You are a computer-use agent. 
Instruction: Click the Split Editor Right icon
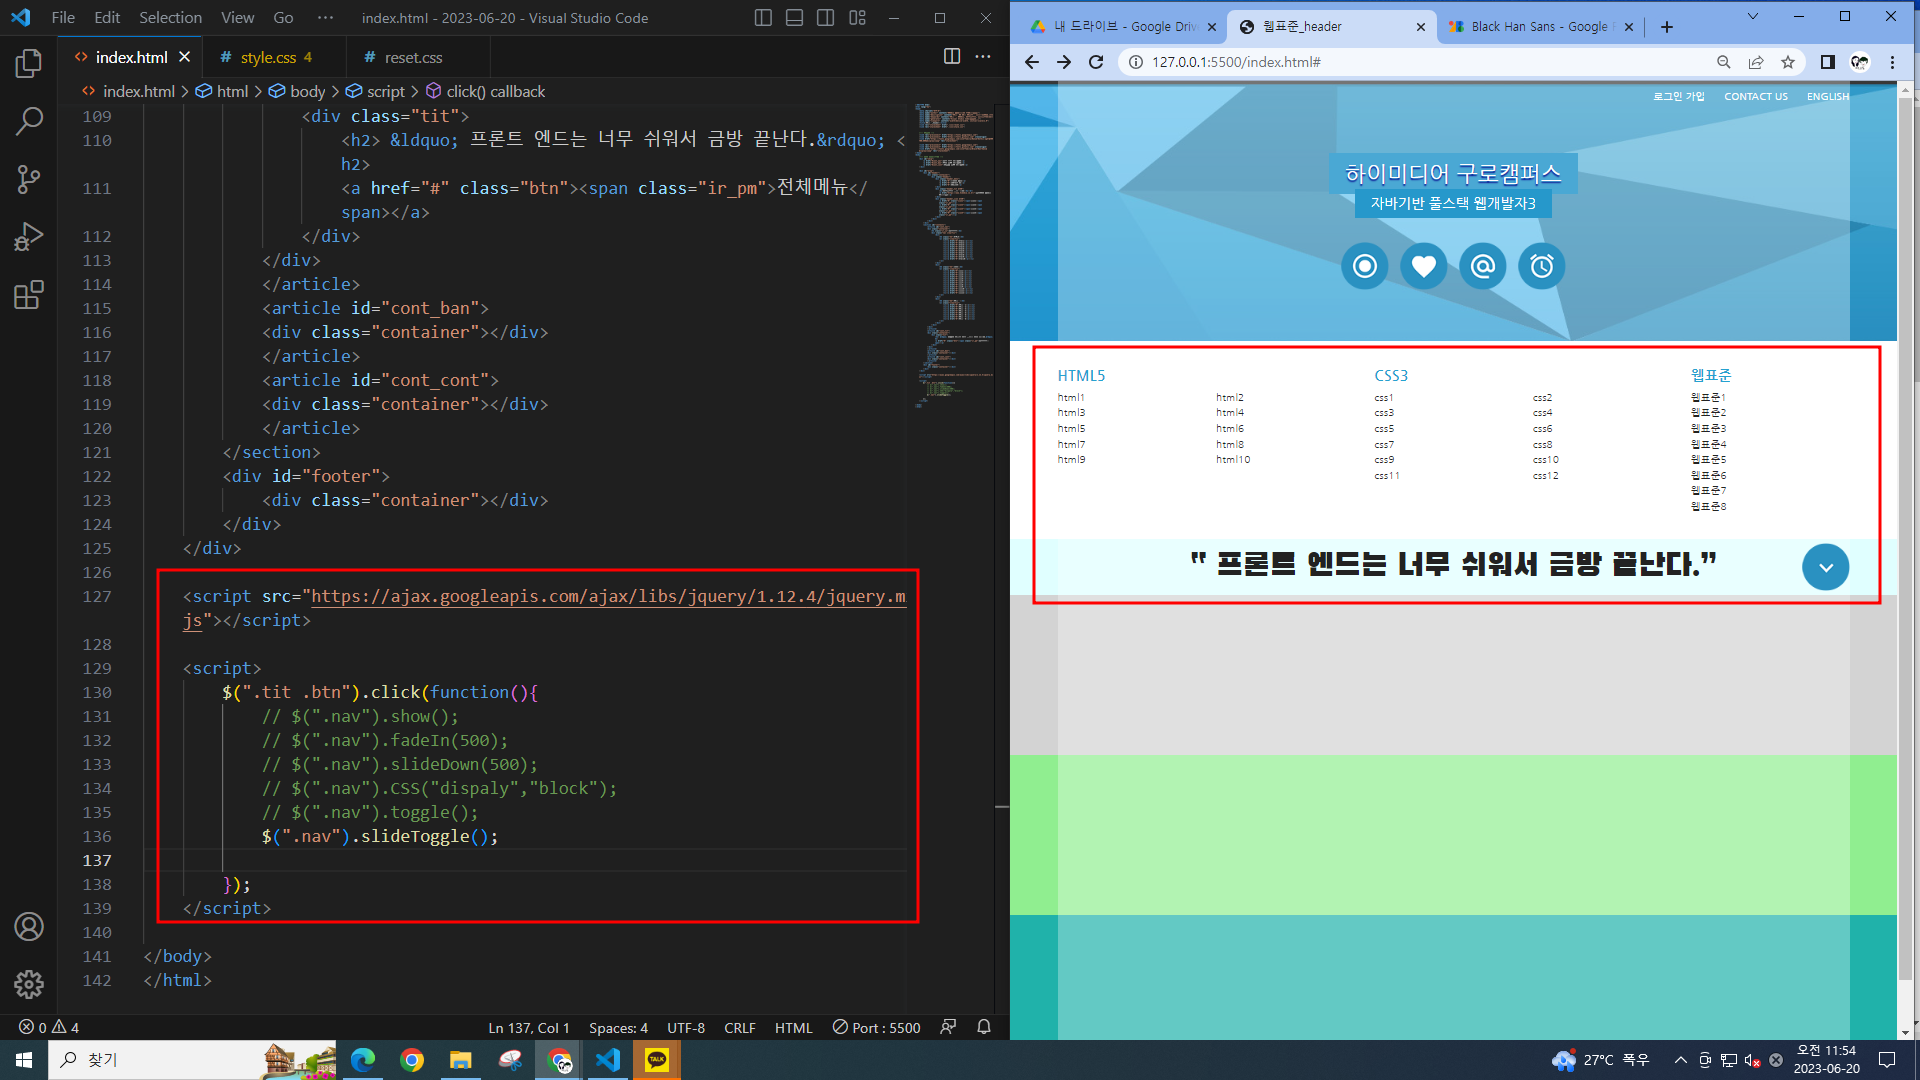pyautogui.click(x=952, y=57)
